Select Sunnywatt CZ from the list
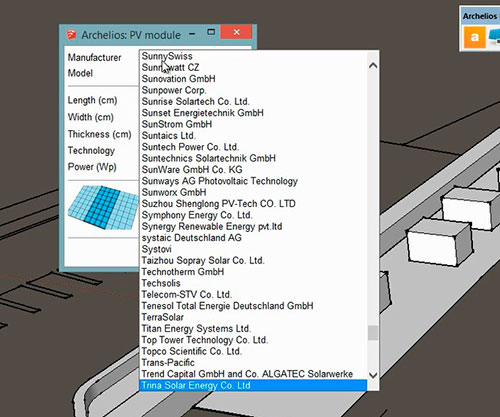Image resolution: width=500 pixels, height=417 pixels. tap(253, 67)
